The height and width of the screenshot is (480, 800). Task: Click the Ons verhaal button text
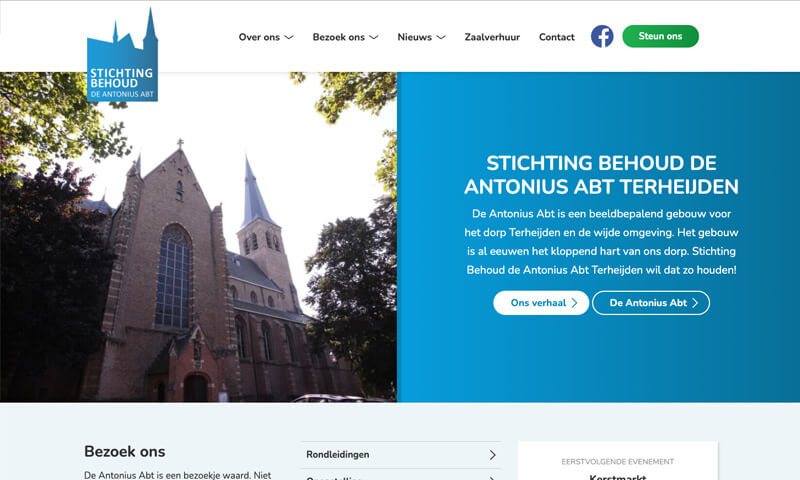pos(538,303)
